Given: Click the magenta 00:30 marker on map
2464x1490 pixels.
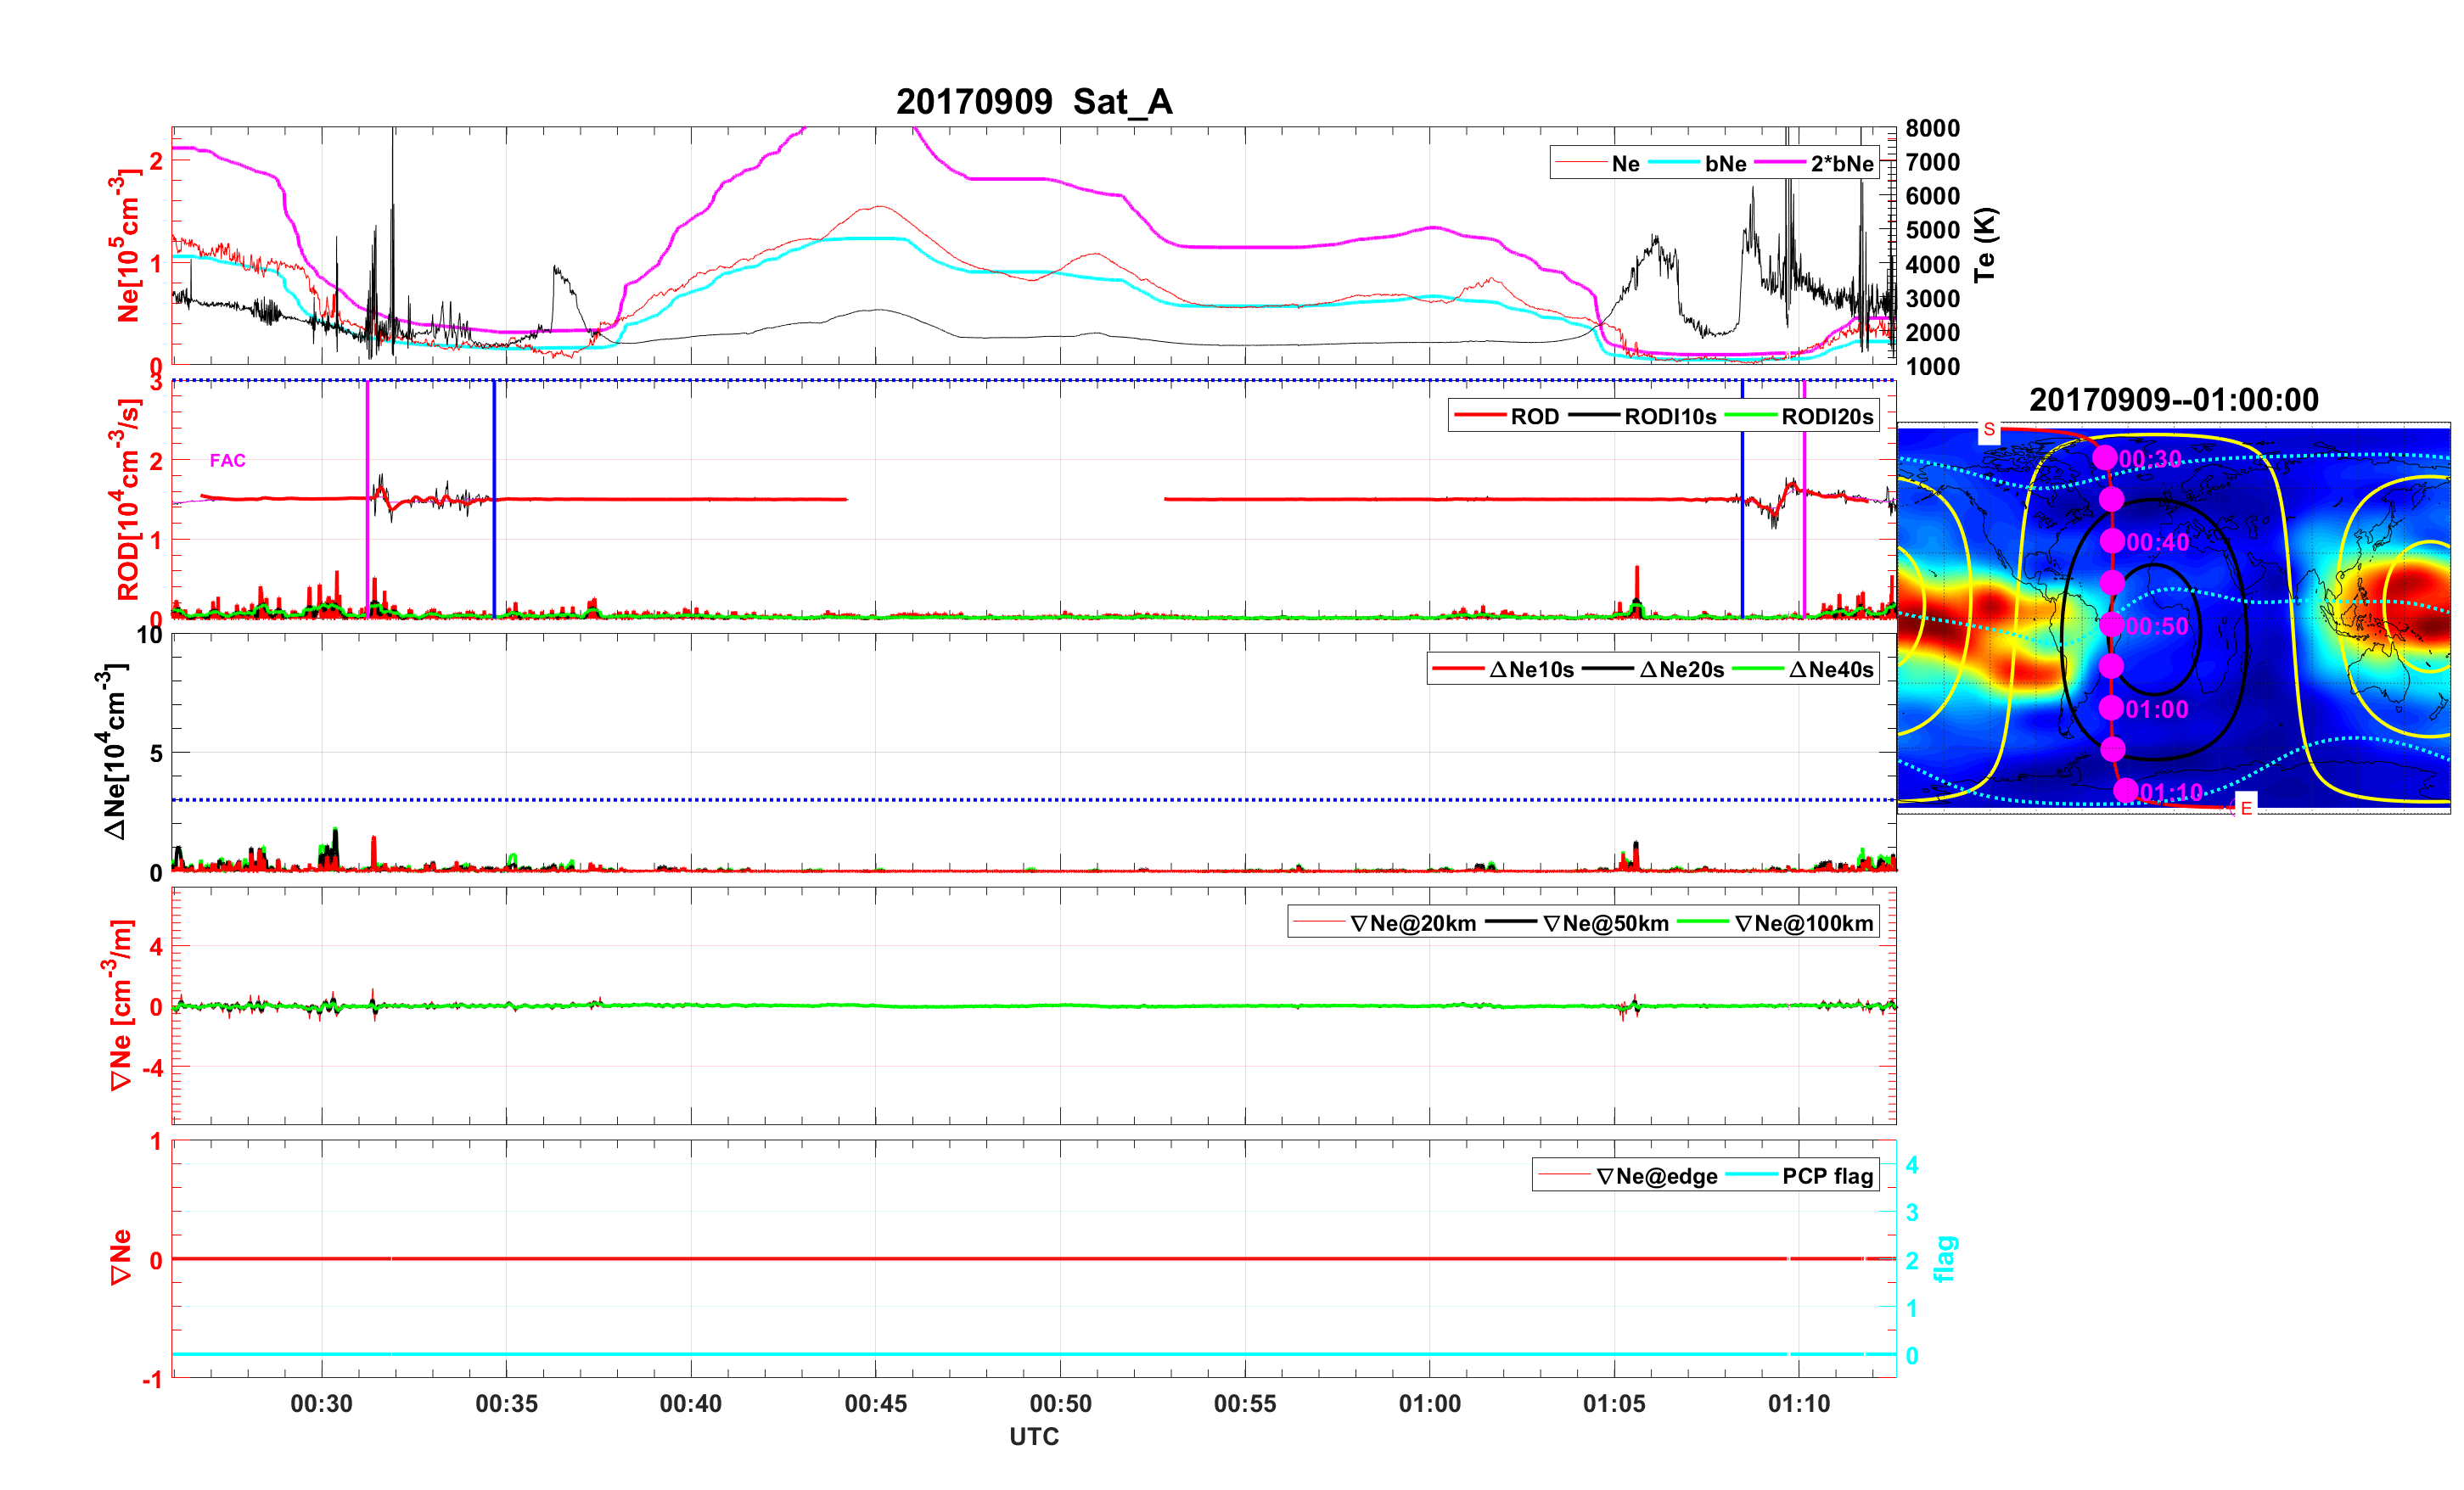Looking at the screenshot, I should click(2104, 458).
